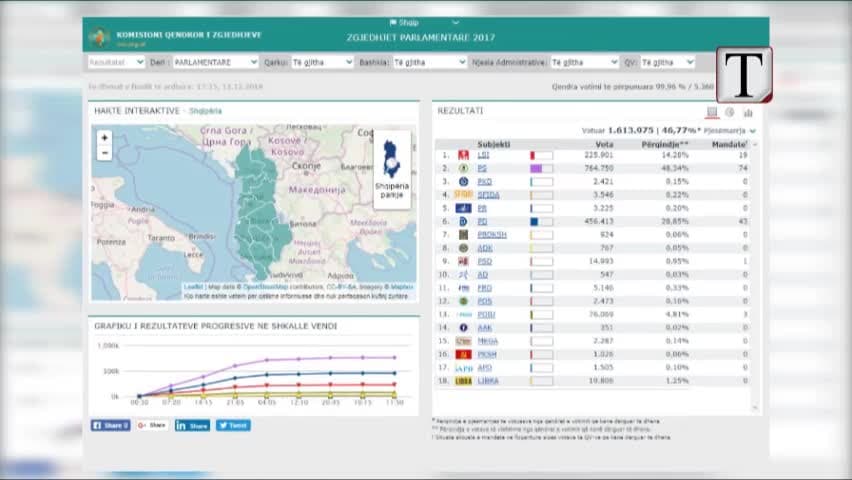This screenshot has width=852, height=480.
Task: Click the MEGA party link
Action: [x=487, y=341]
